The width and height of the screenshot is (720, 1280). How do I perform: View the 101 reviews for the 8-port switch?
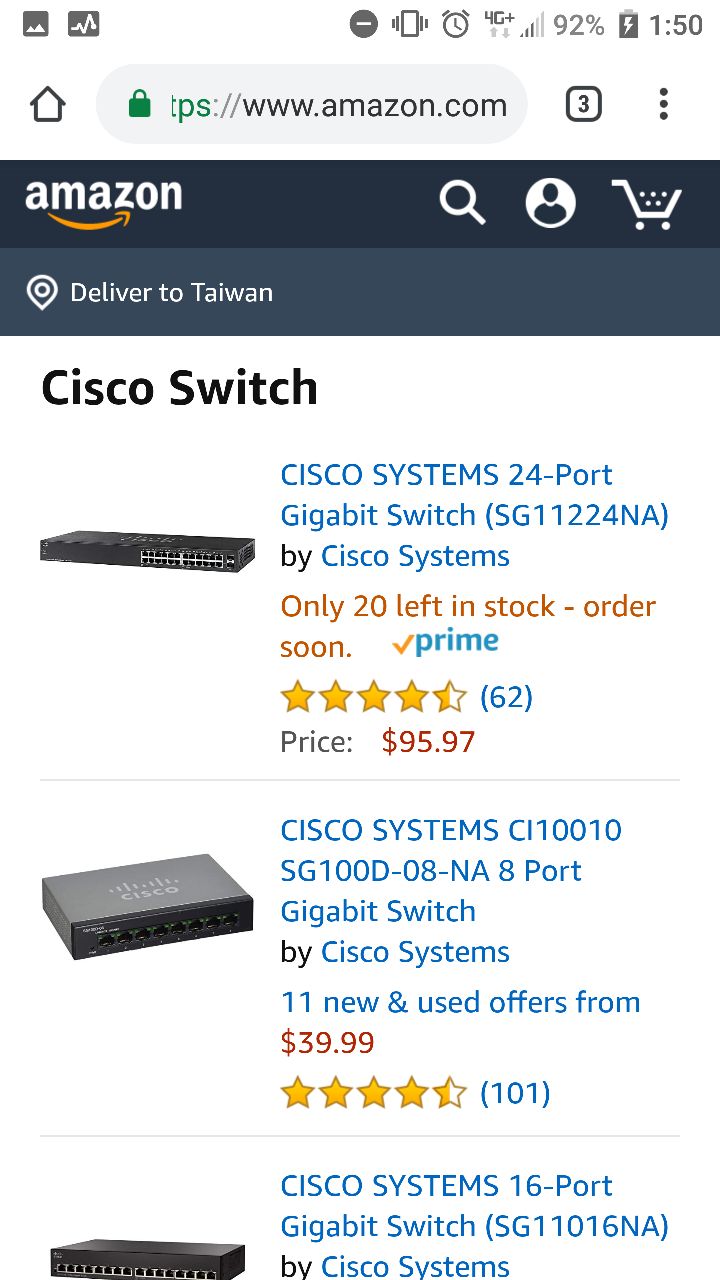pyautogui.click(x=515, y=1093)
